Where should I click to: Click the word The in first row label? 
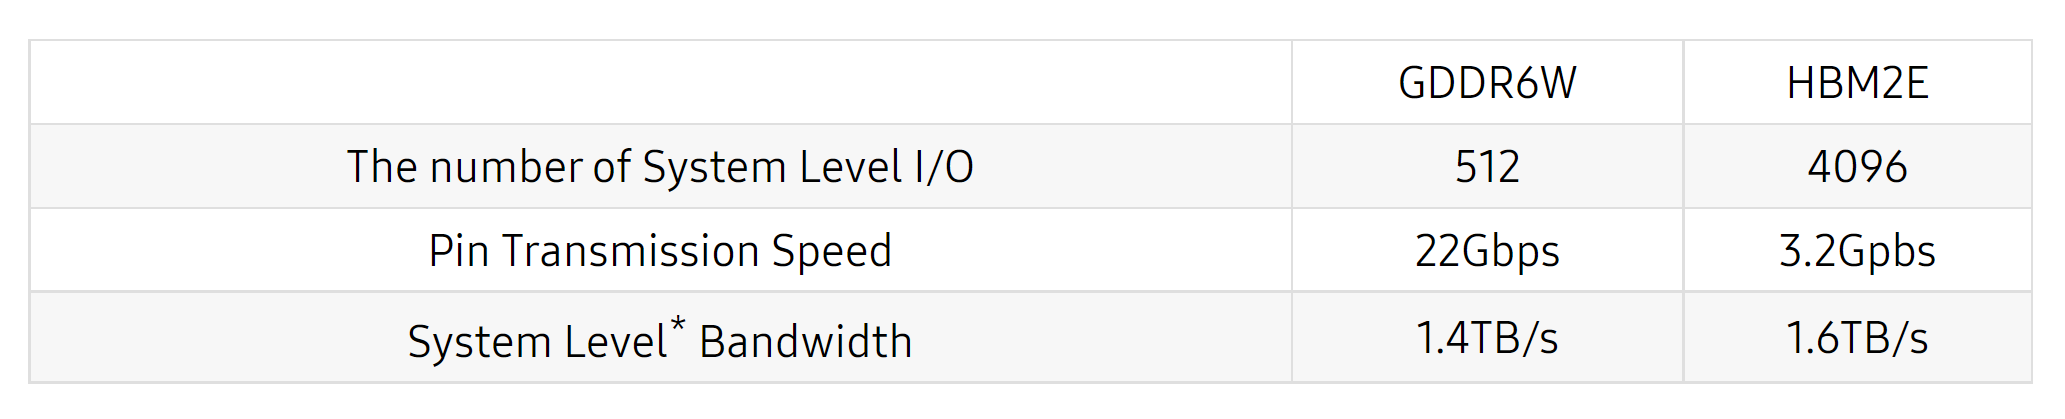[382, 167]
